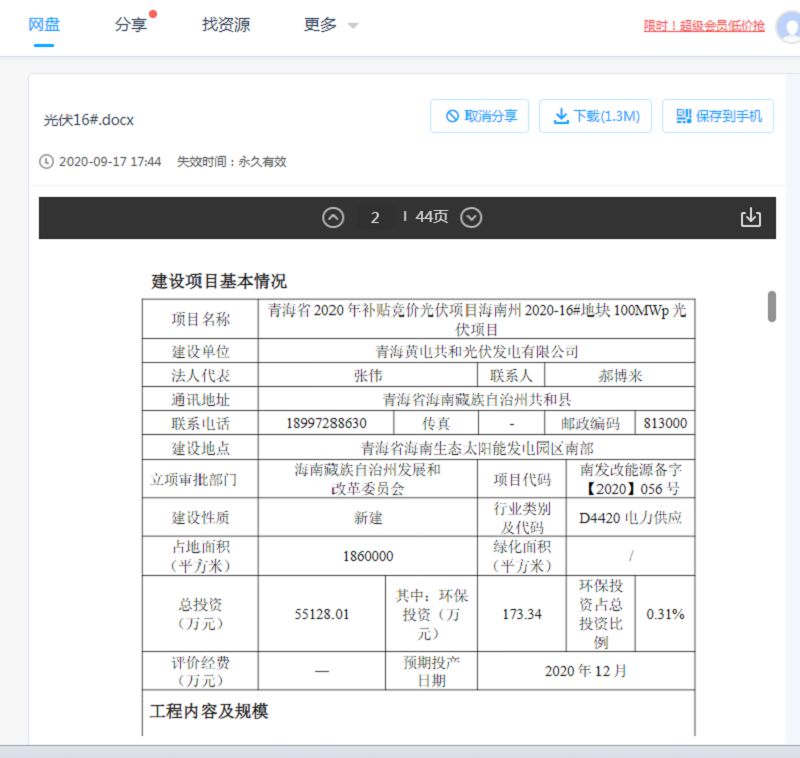The height and width of the screenshot is (758, 800).
Task: Click the download icon in viewer toolbar
Action: coord(750,218)
